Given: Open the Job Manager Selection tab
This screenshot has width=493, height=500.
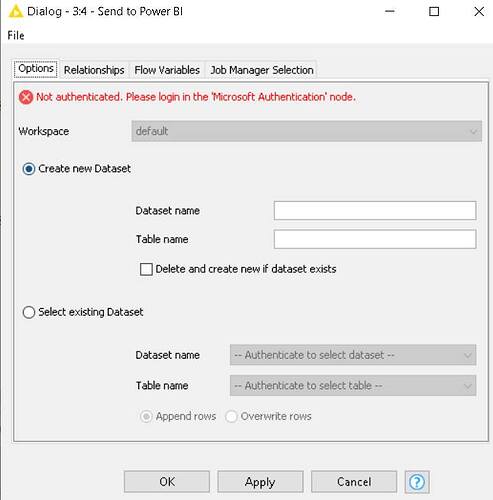Looking at the screenshot, I should pyautogui.click(x=262, y=70).
